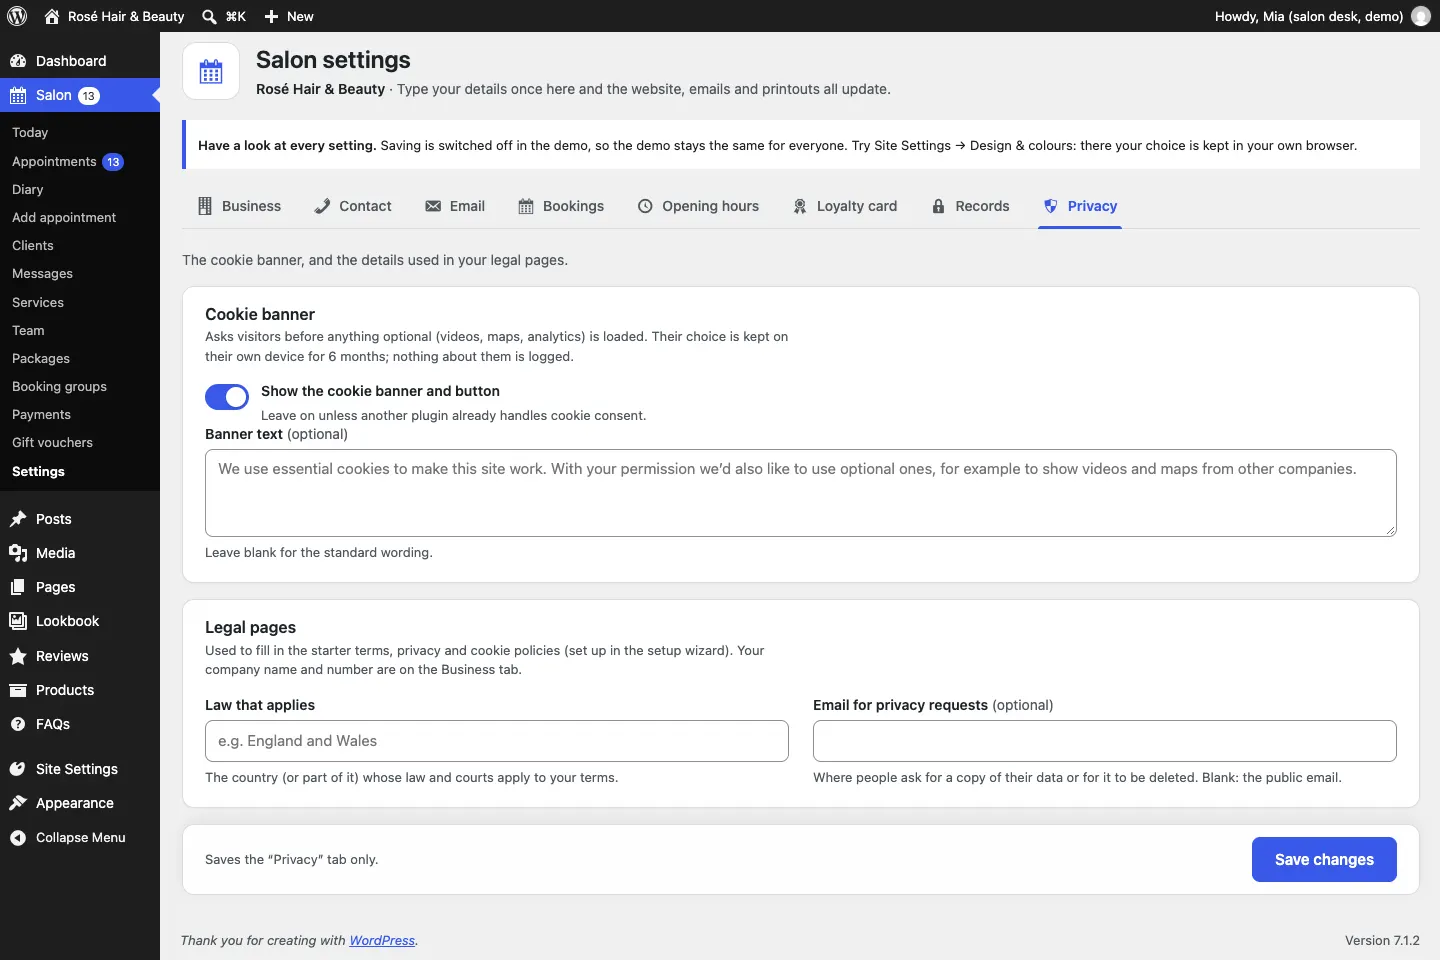1440x960 pixels.
Task: Click New in the admin bar
Action: tap(289, 16)
